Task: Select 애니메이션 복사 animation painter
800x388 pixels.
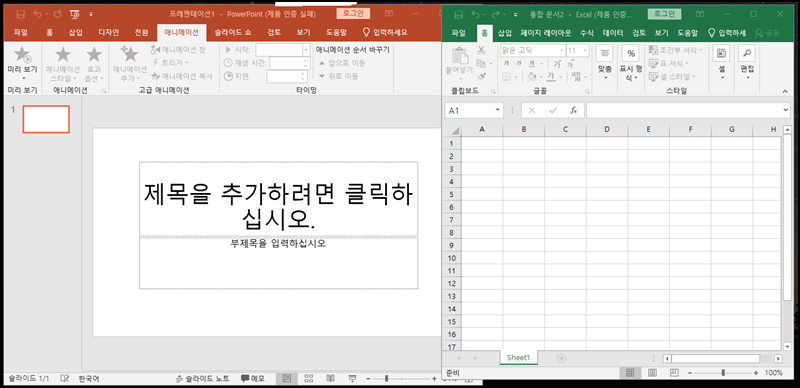Action: point(182,76)
